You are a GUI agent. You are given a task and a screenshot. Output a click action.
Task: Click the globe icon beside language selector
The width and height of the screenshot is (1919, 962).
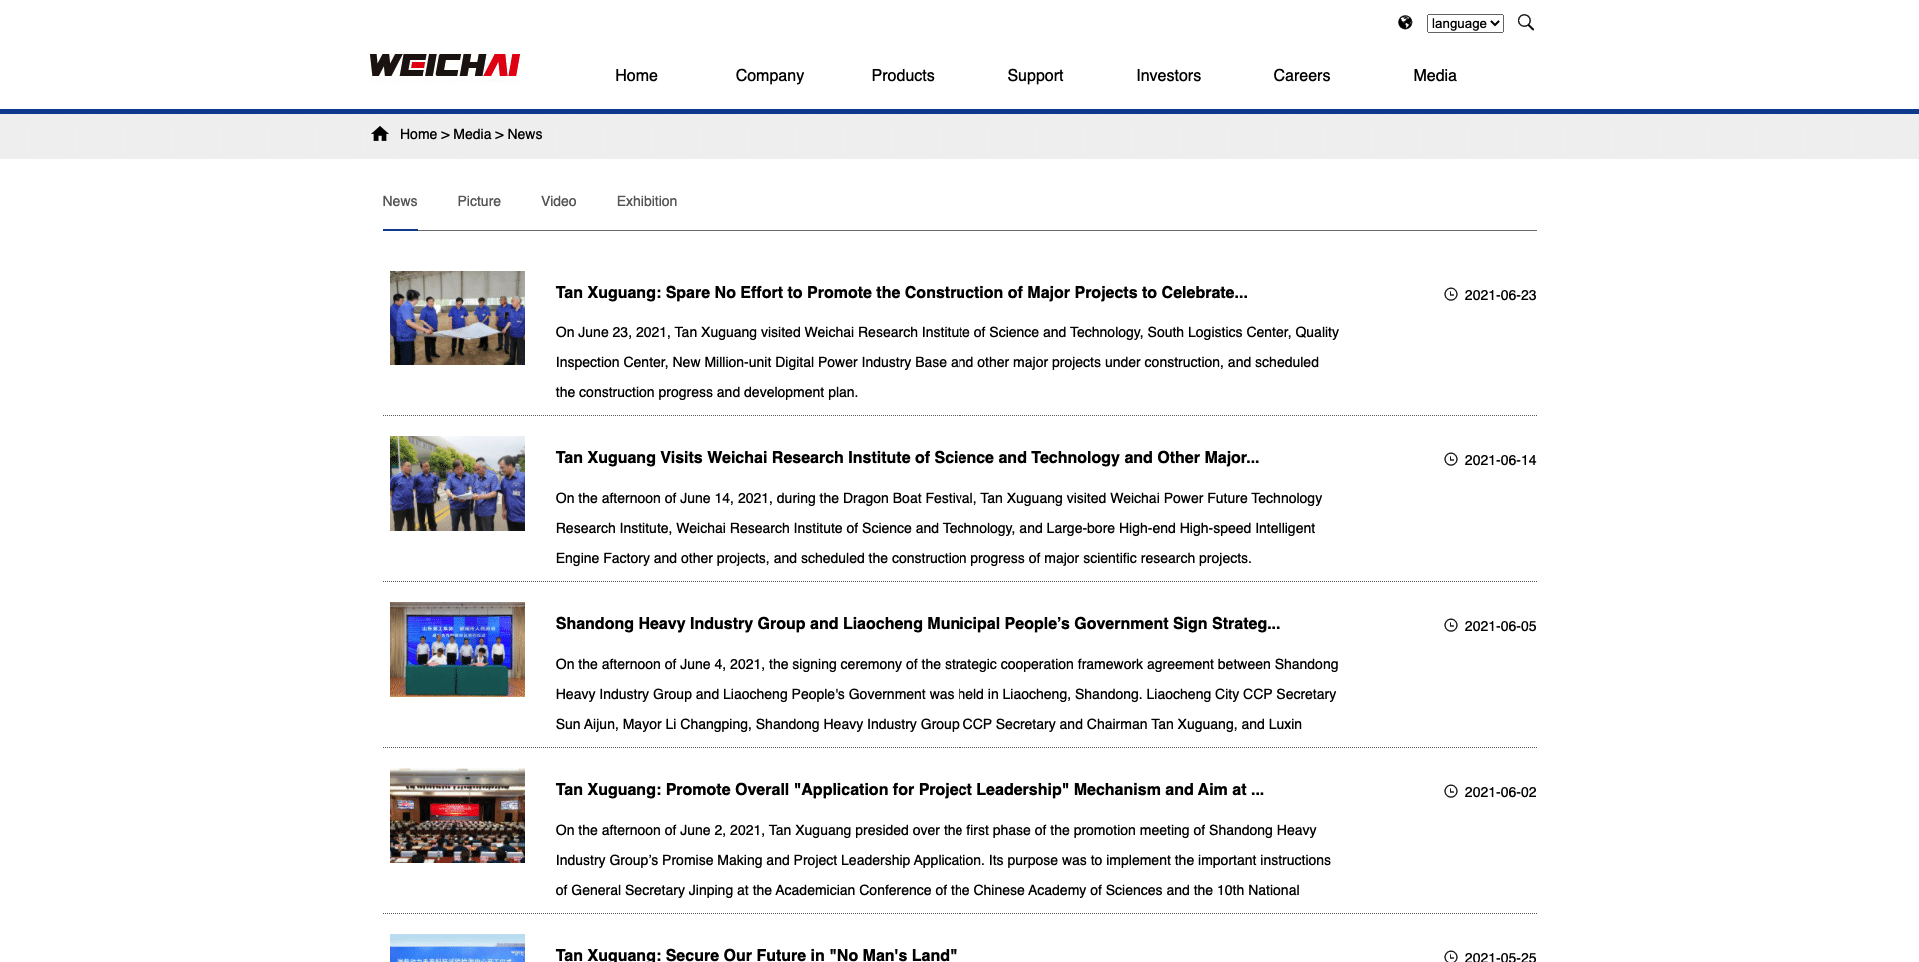point(1405,23)
